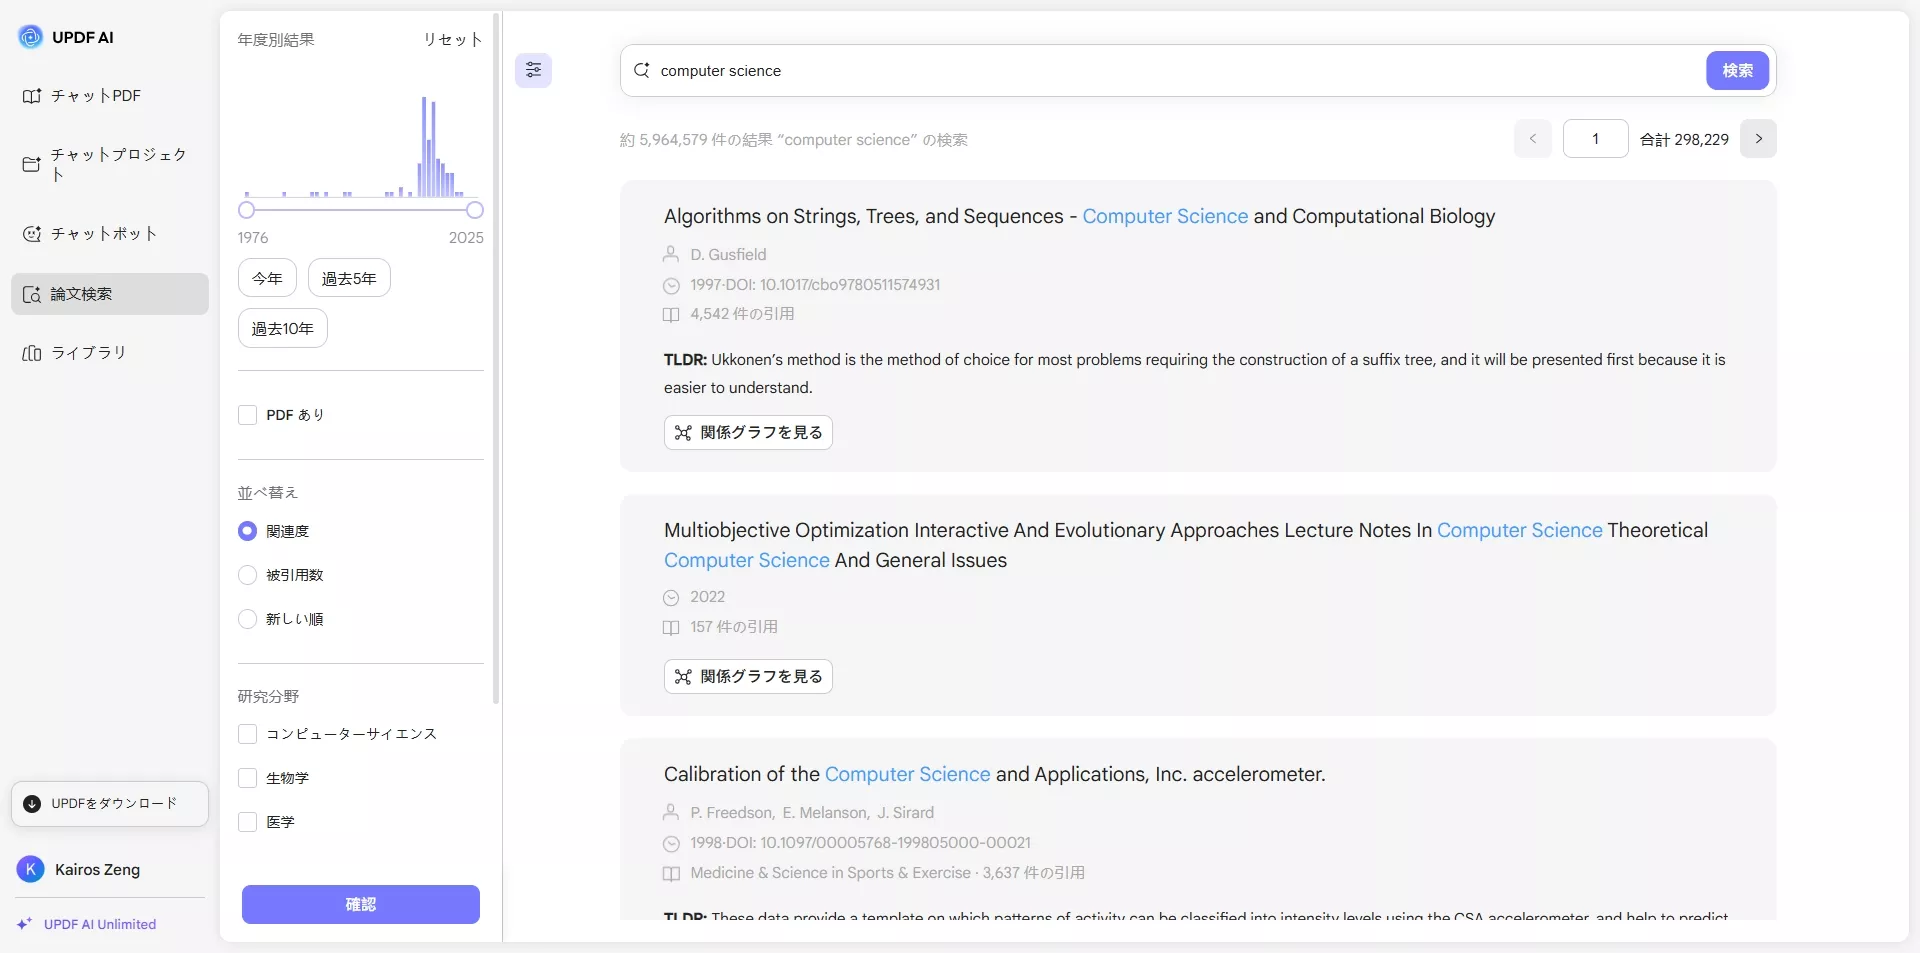Click リセット to reset year filter
Screen dimensions: 1920x953
[x=453, y=40]
